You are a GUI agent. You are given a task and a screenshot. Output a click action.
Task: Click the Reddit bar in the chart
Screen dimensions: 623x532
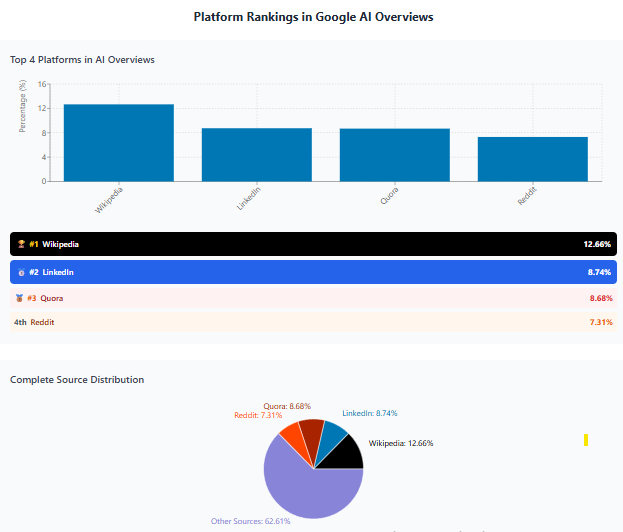(x=533, y=159)
